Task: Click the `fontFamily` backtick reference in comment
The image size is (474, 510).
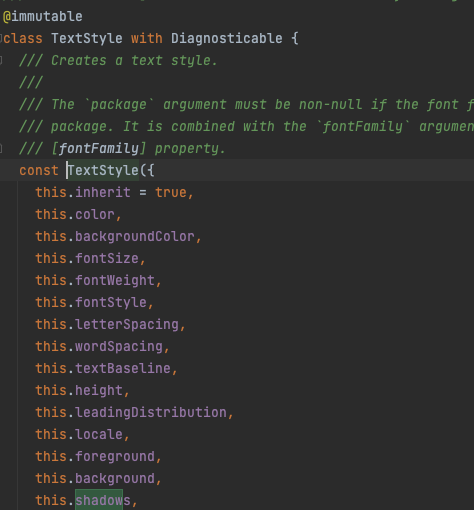Action: 364,126
